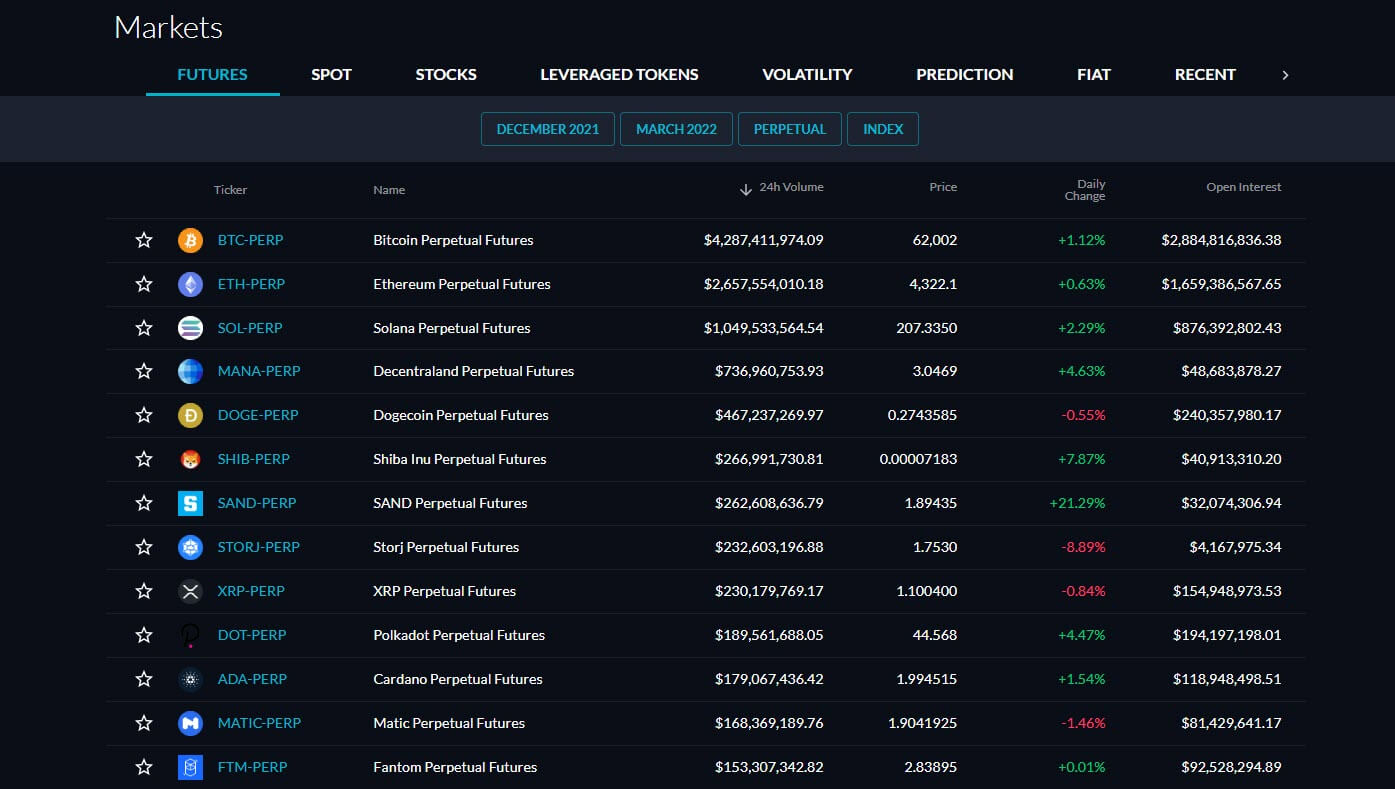The image size is (1395, 789).
Task: Open the STORJ-PERP ticker link
Action: (258, 547)
